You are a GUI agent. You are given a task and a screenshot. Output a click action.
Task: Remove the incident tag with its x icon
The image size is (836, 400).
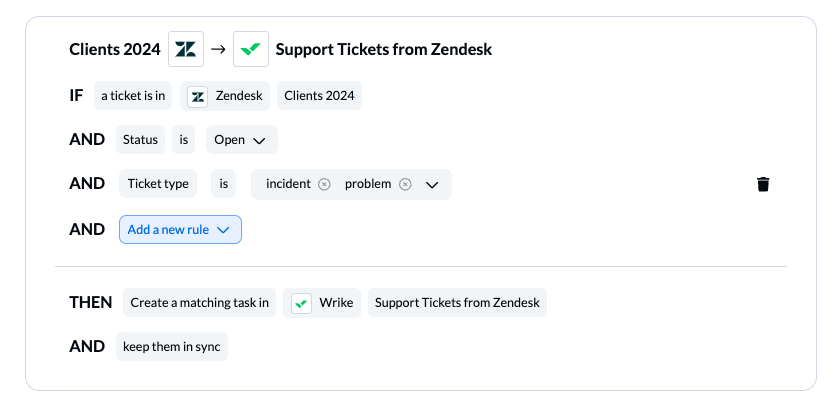coord(324,184)
